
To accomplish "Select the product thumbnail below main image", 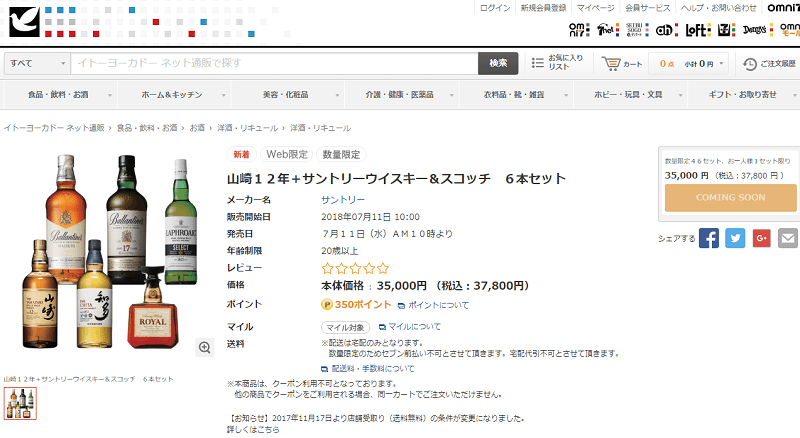I will pyautogui.click(x=20, y=404).
